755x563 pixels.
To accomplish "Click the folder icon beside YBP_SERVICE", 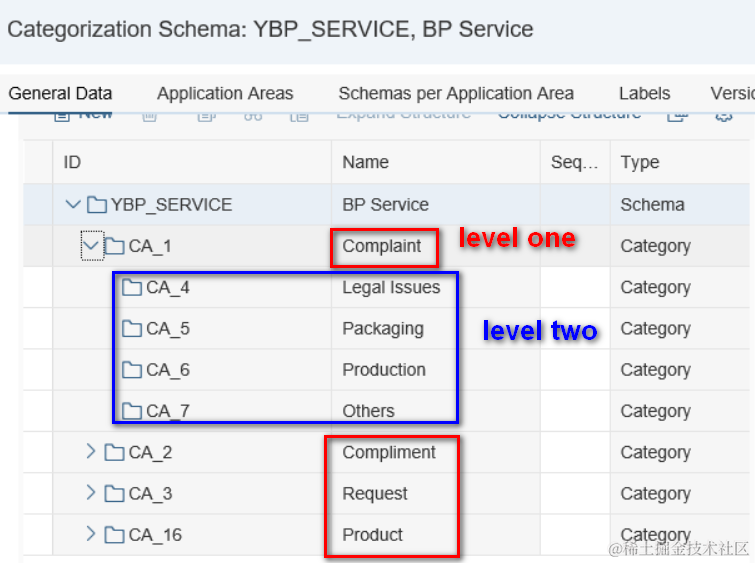I will (x=97, y=205).
